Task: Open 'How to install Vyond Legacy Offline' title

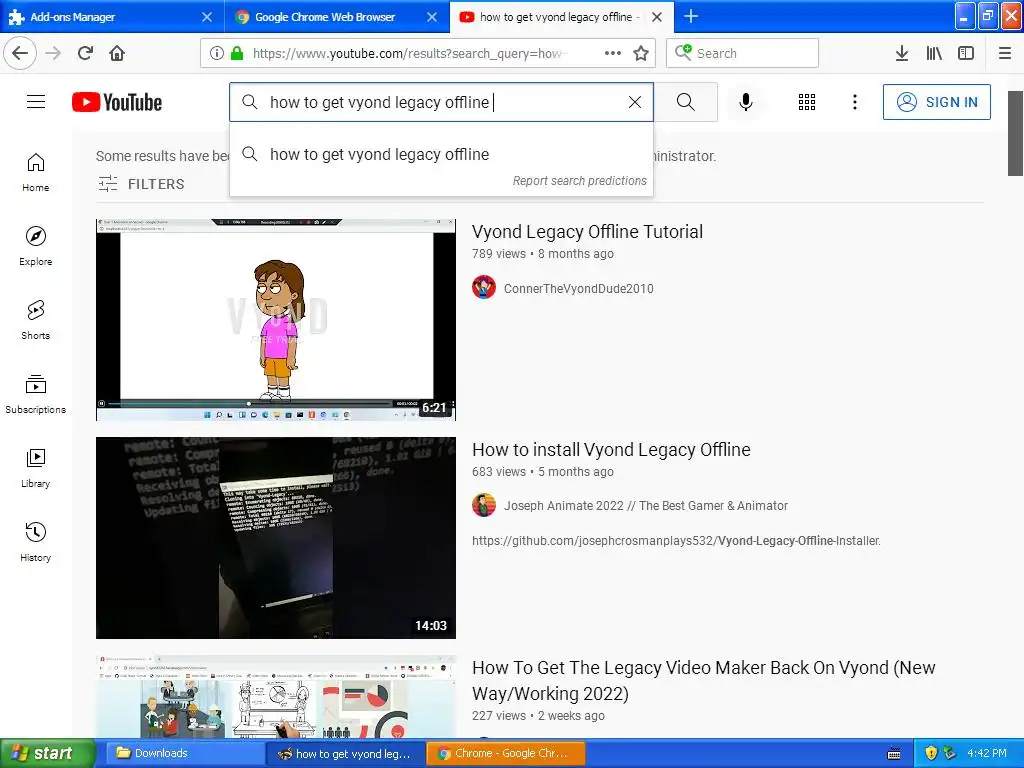Action: pyautogui.click(x=611, y=449)
